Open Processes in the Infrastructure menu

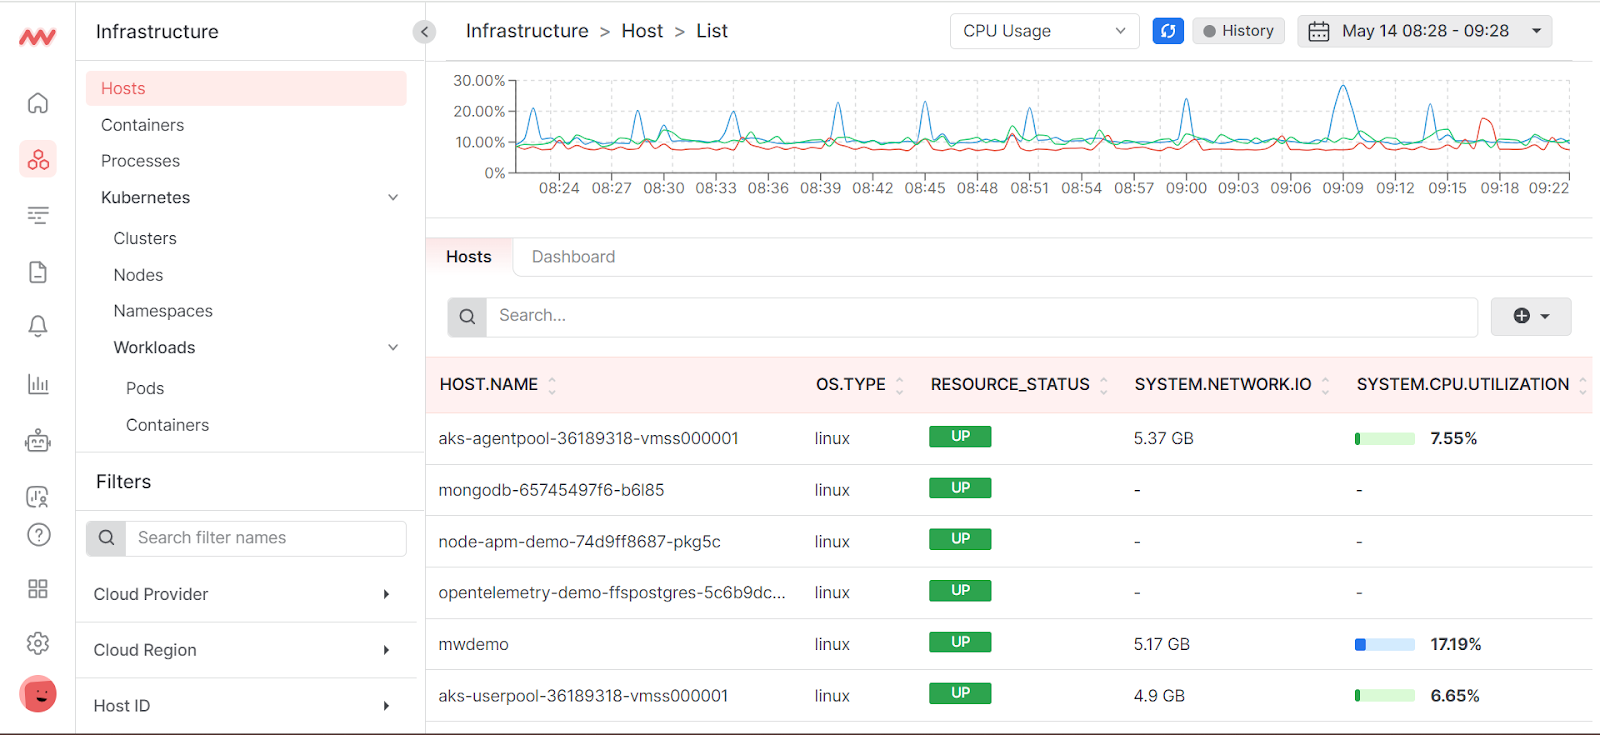point(140,161)
